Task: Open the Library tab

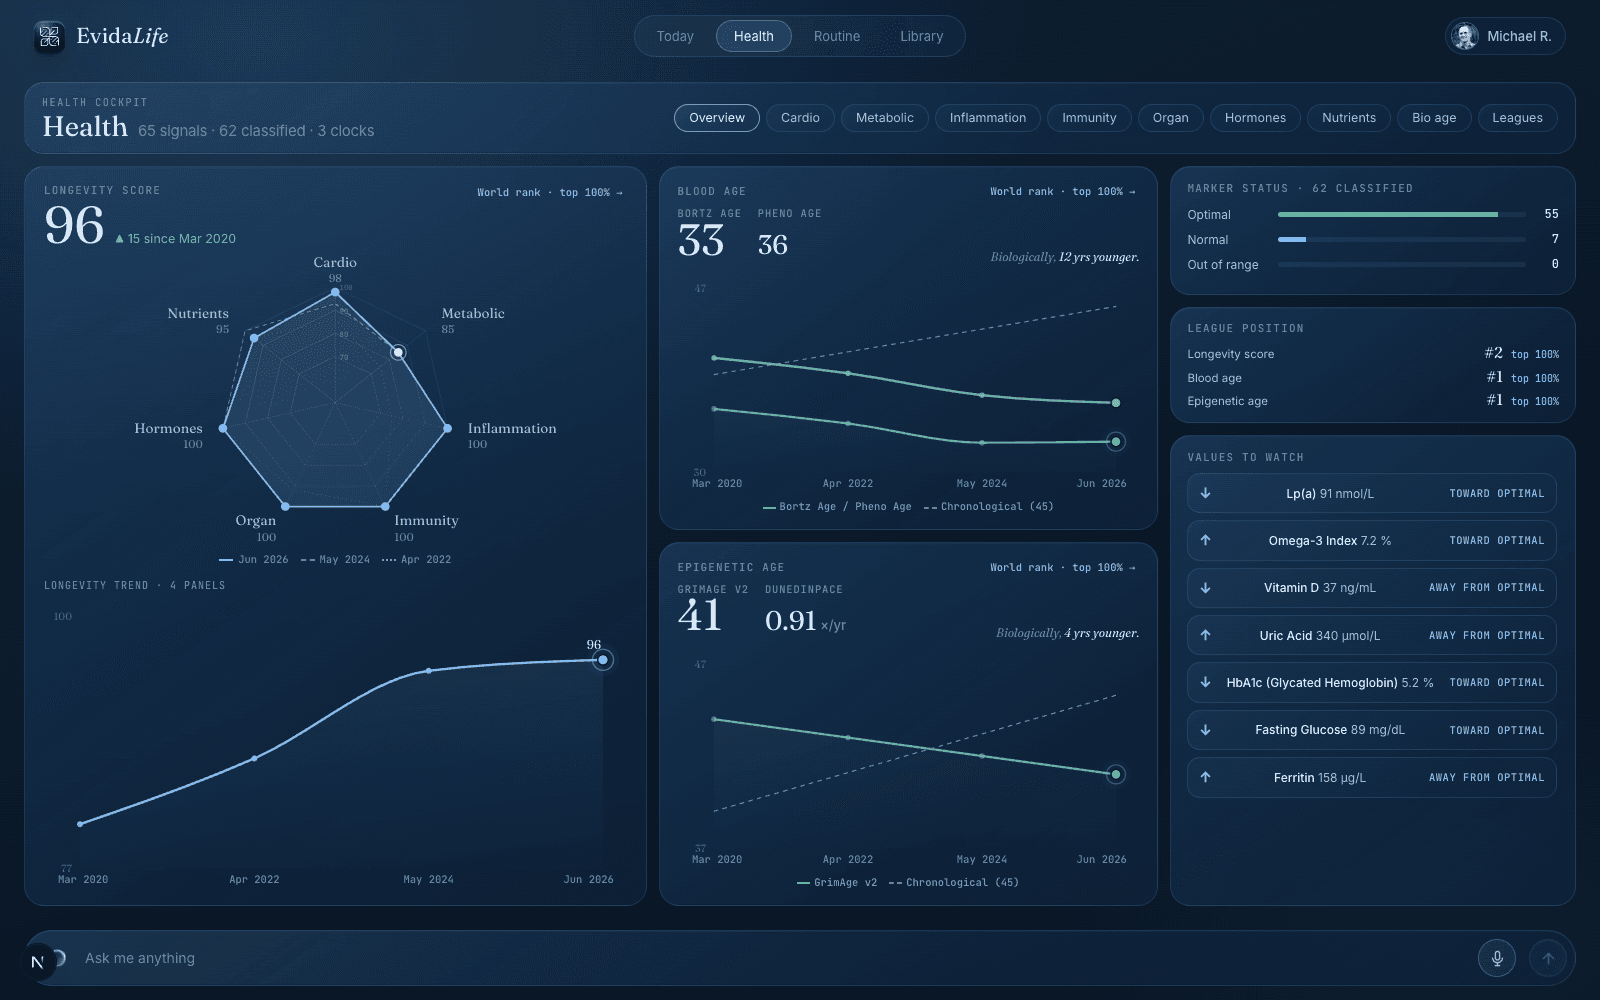Action: point(921,36)
